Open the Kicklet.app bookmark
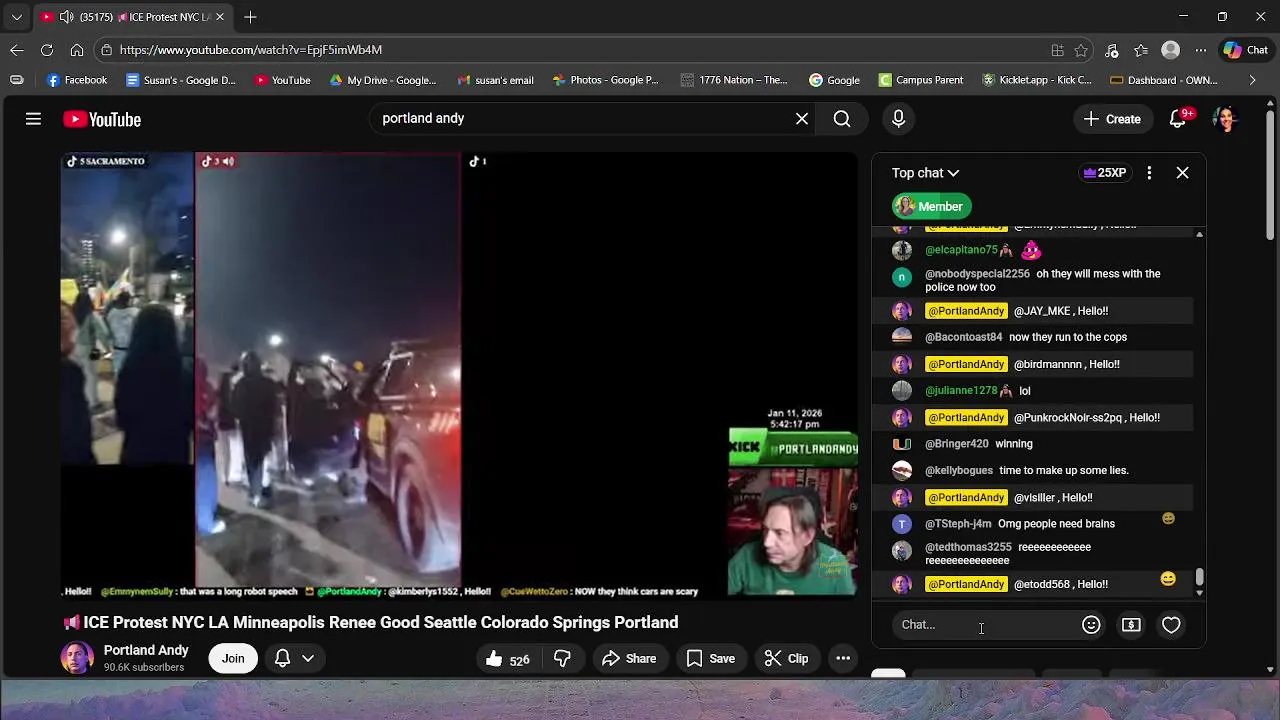Image resolution: width=1280 pixels, height=720 pixels. tap(1037, 80)
